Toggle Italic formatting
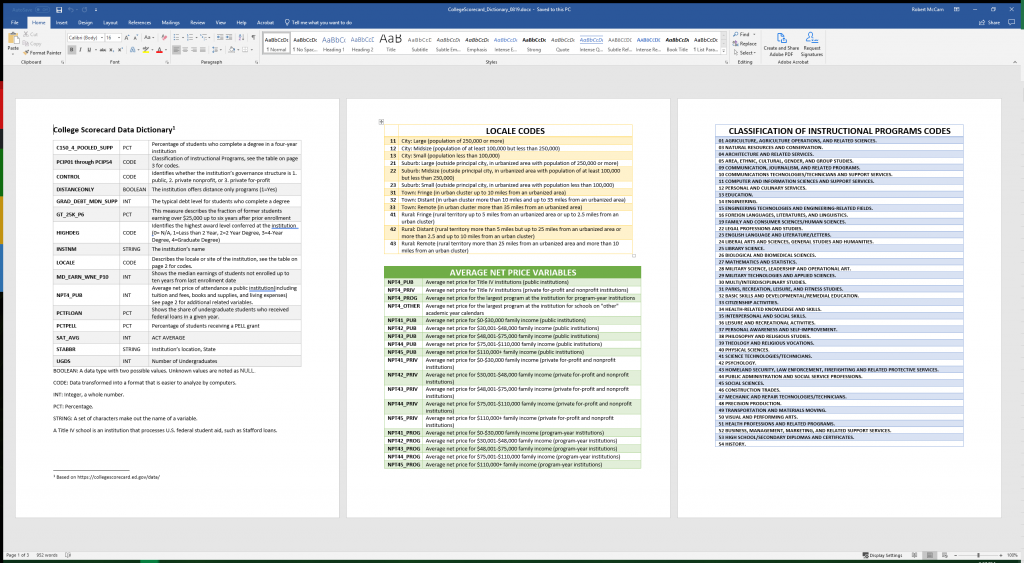Screen dimensions: 1024x563 click(x=80, y=50)
